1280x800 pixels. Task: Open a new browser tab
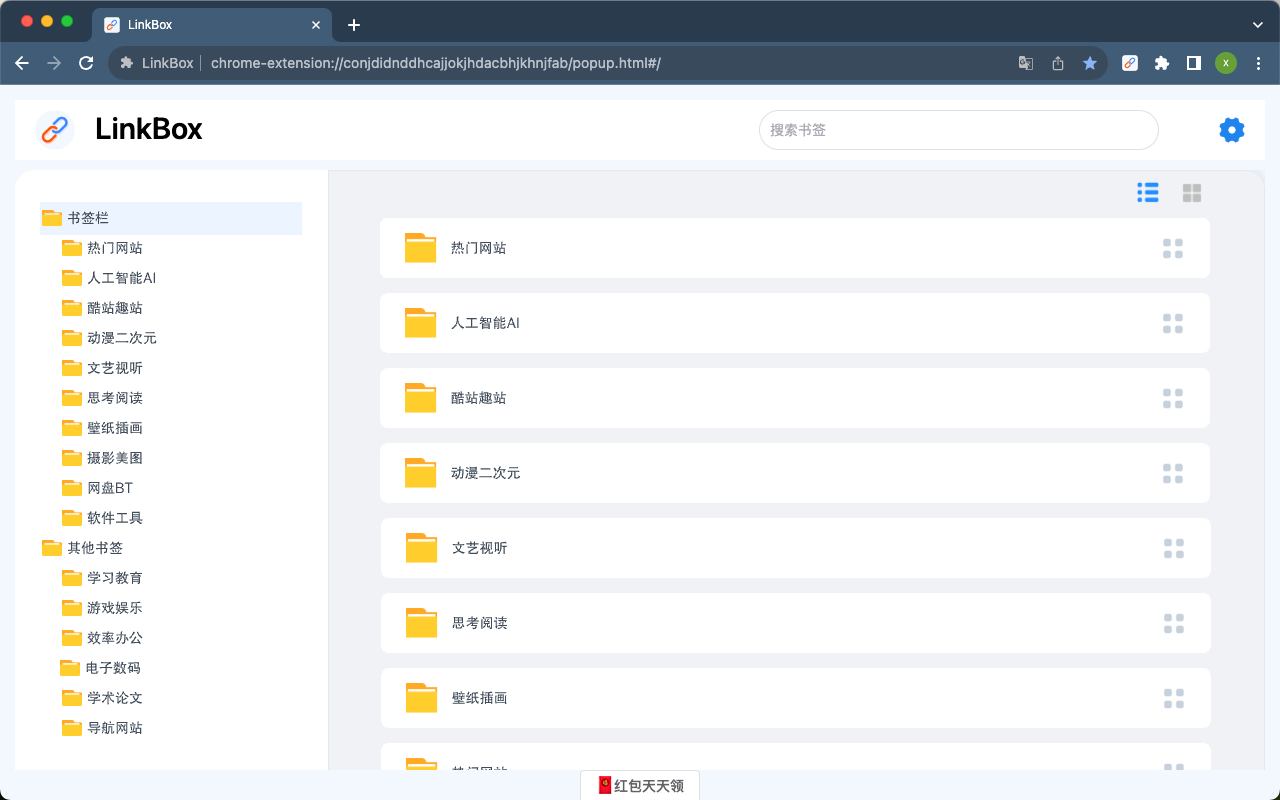[353, 25]
